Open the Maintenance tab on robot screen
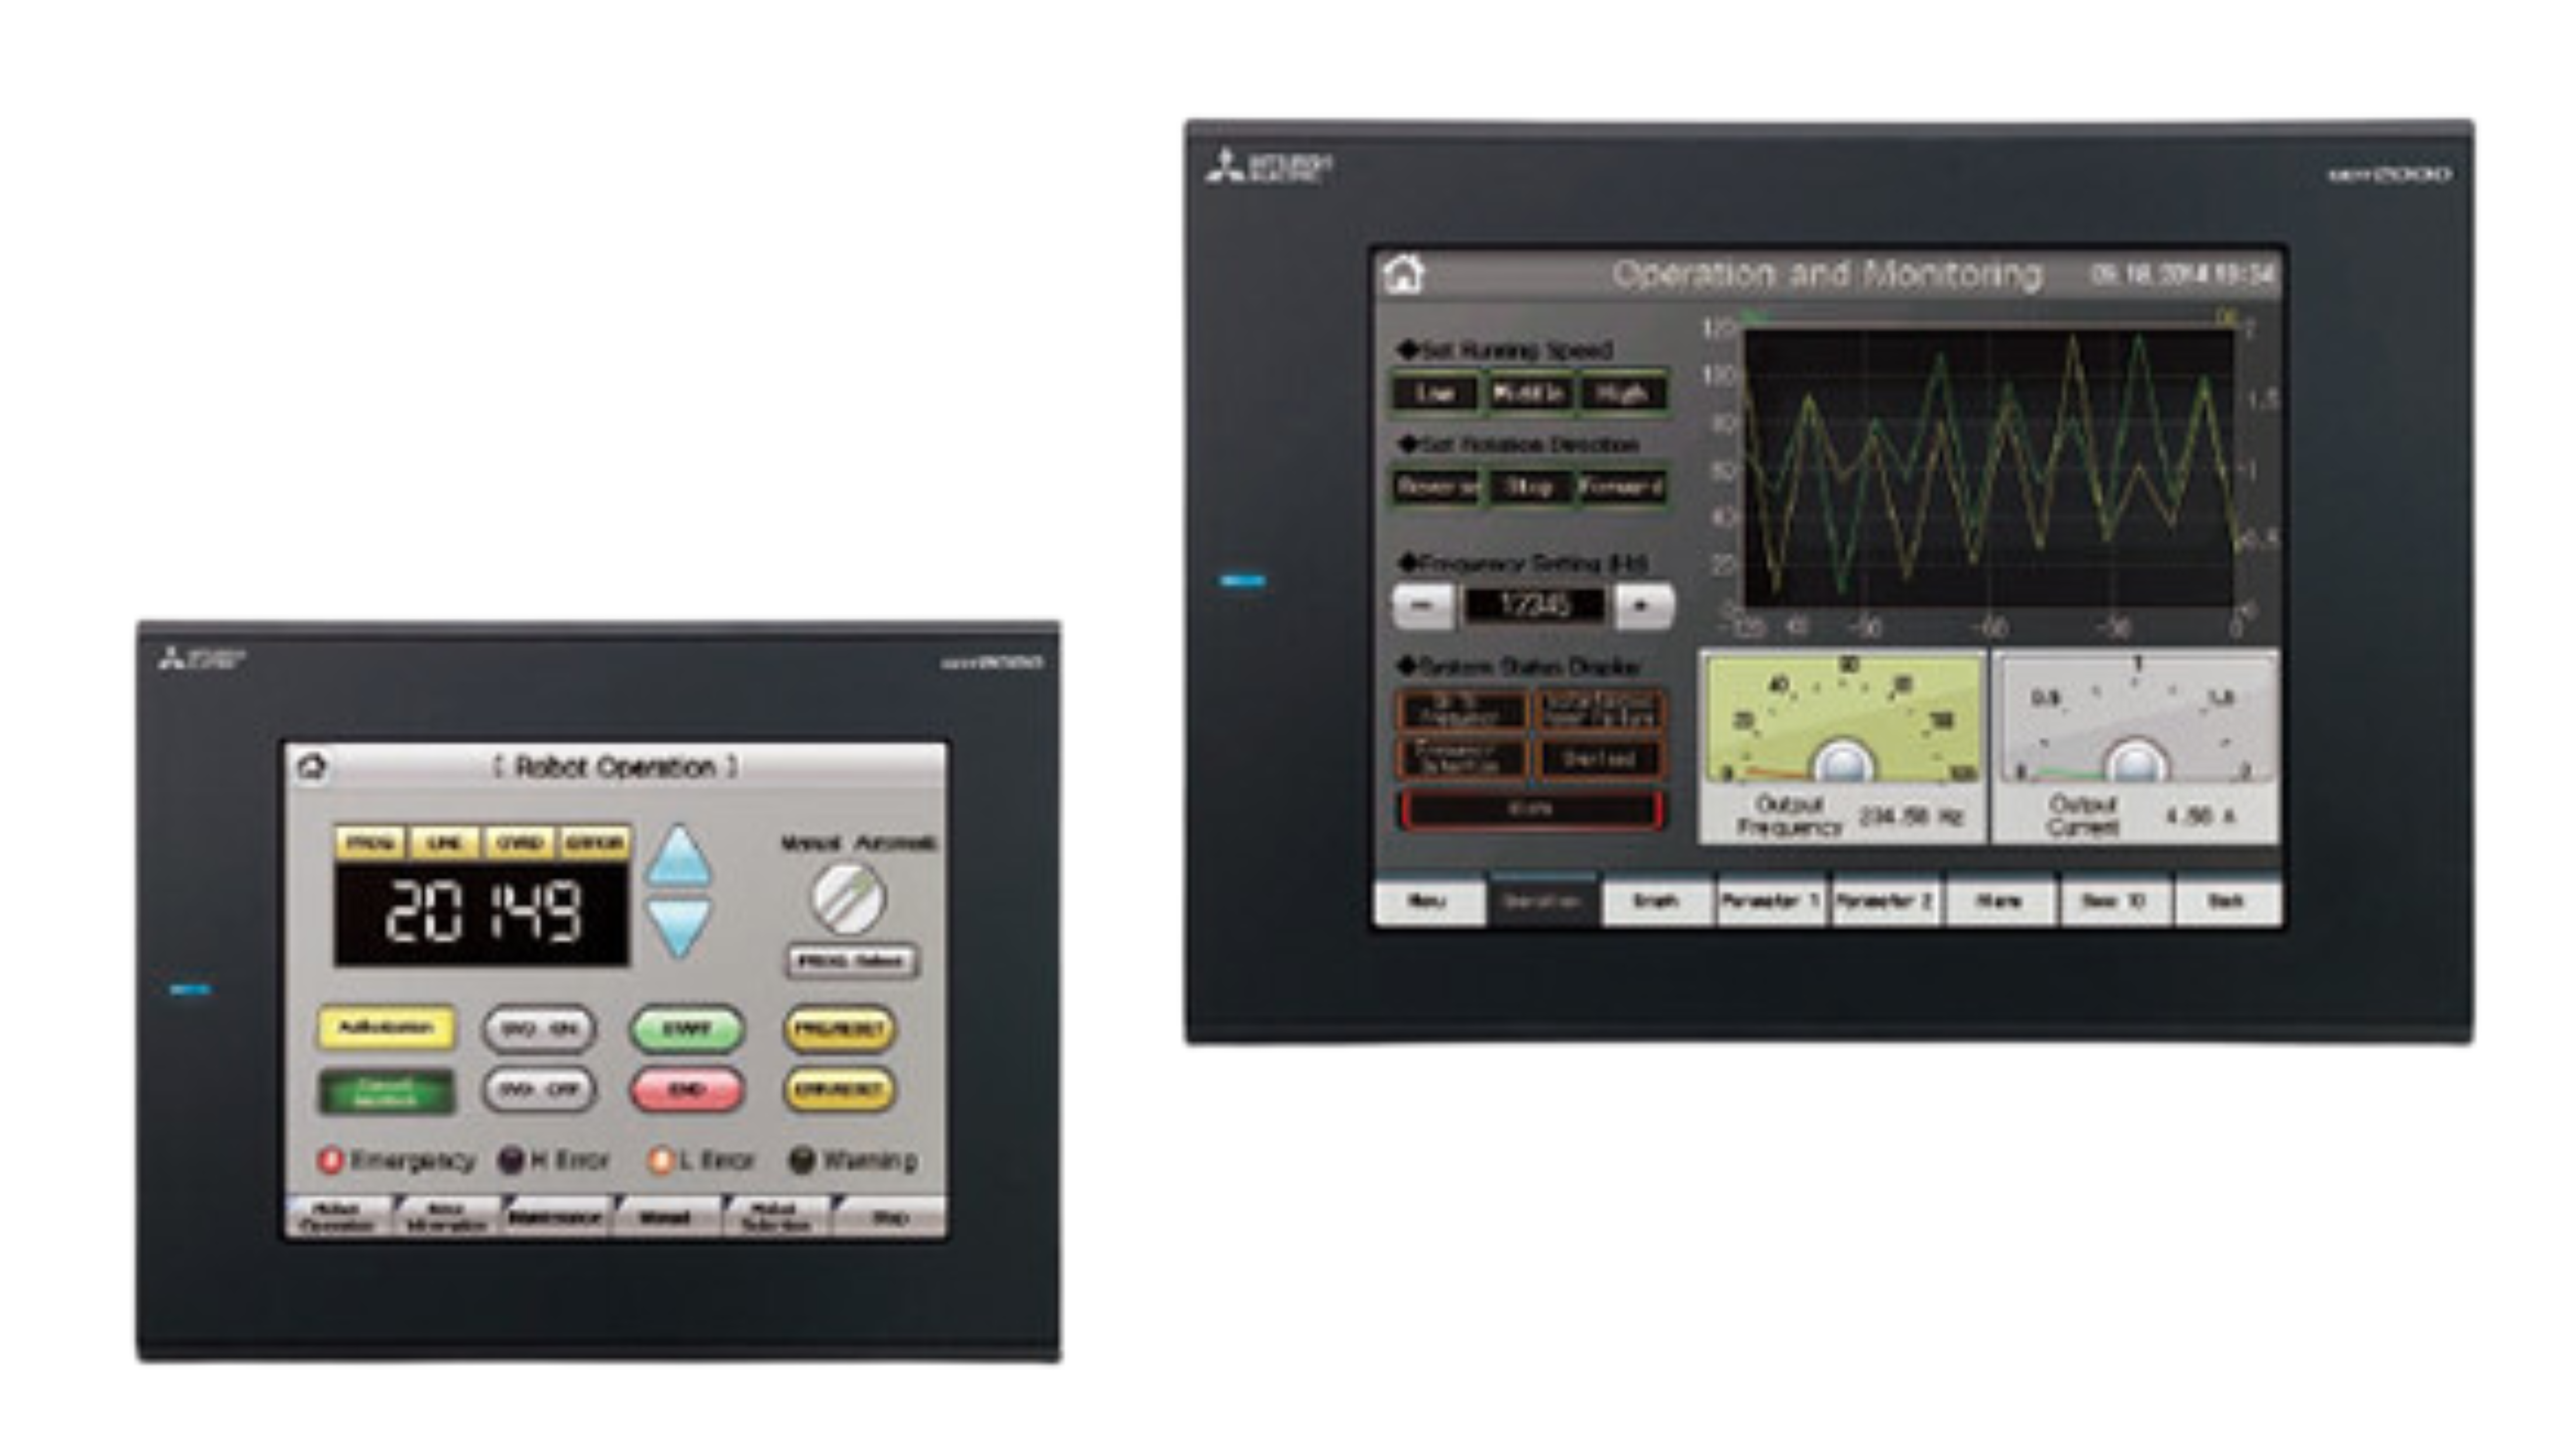Viewport: 2576px width, 1431px height. 555,1218
